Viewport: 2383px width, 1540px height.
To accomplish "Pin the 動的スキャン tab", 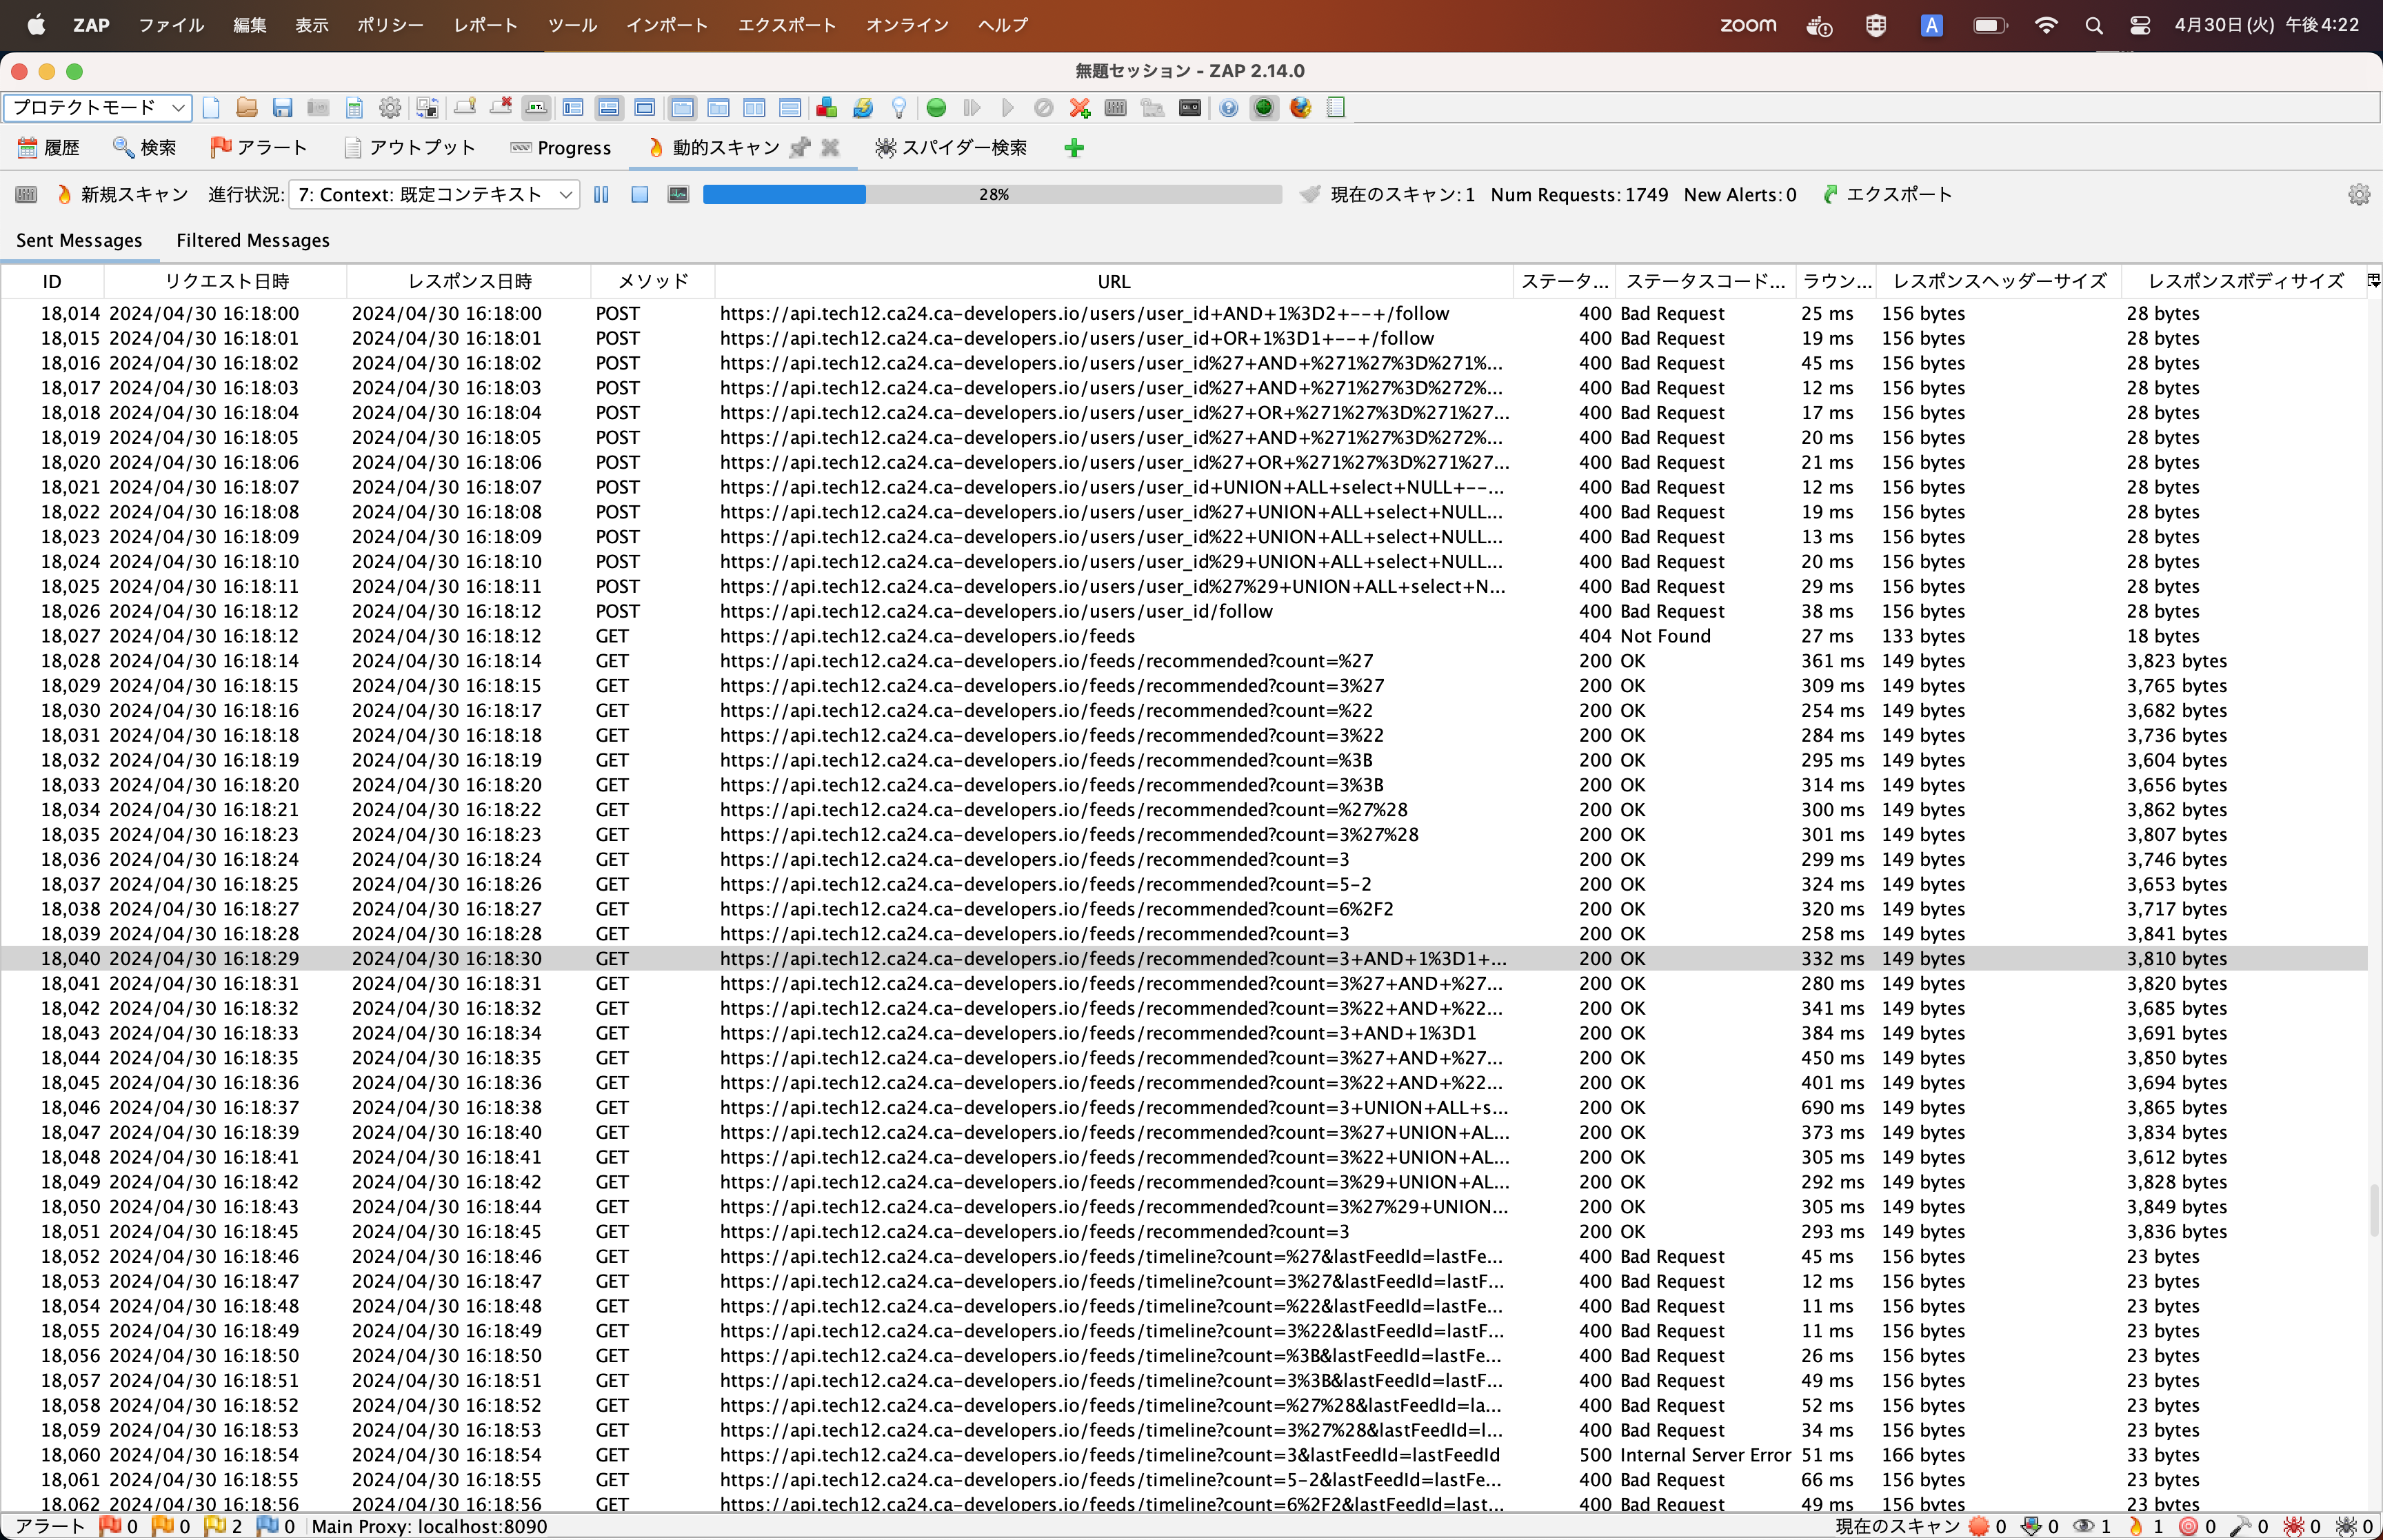I will click(x=800, y=148).
